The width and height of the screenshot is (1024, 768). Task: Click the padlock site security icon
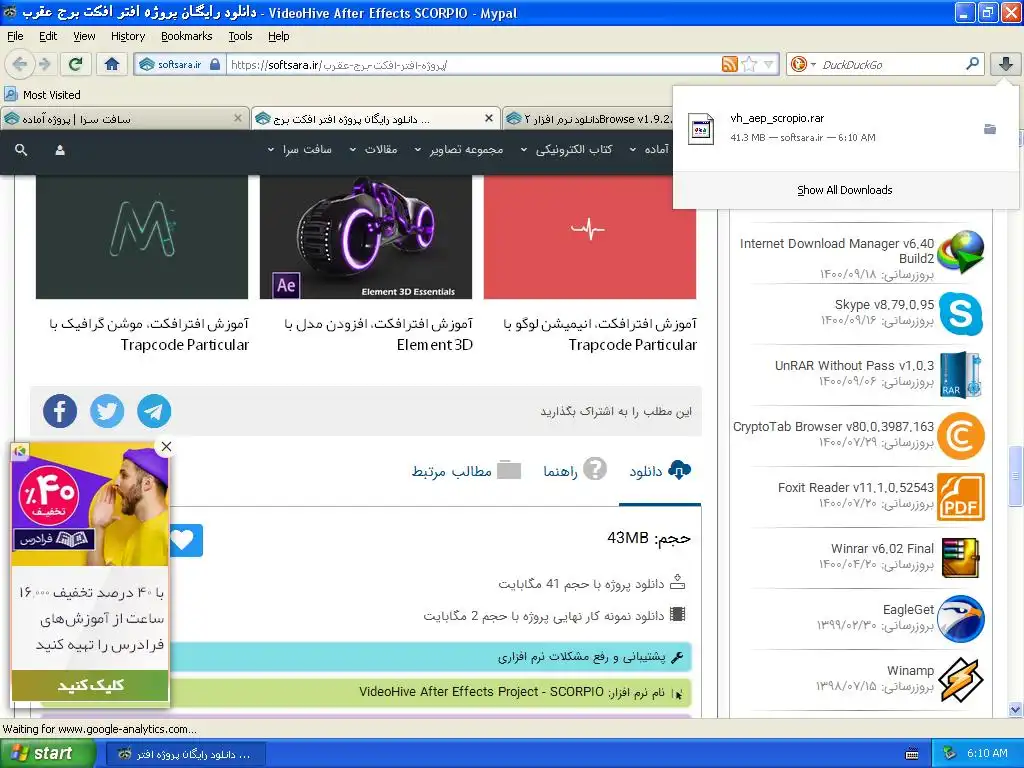(x=215, y=65)
